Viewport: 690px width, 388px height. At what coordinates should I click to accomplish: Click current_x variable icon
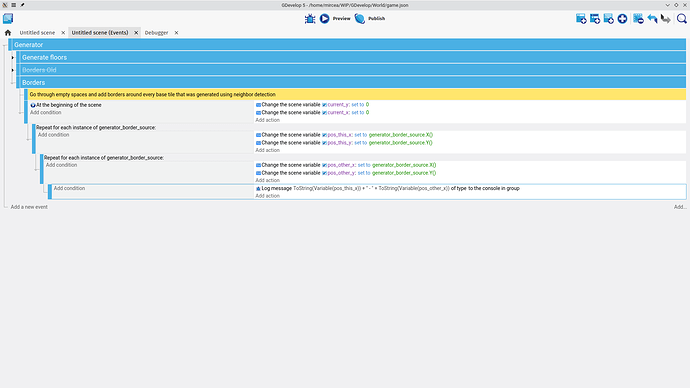coord(324,113)
